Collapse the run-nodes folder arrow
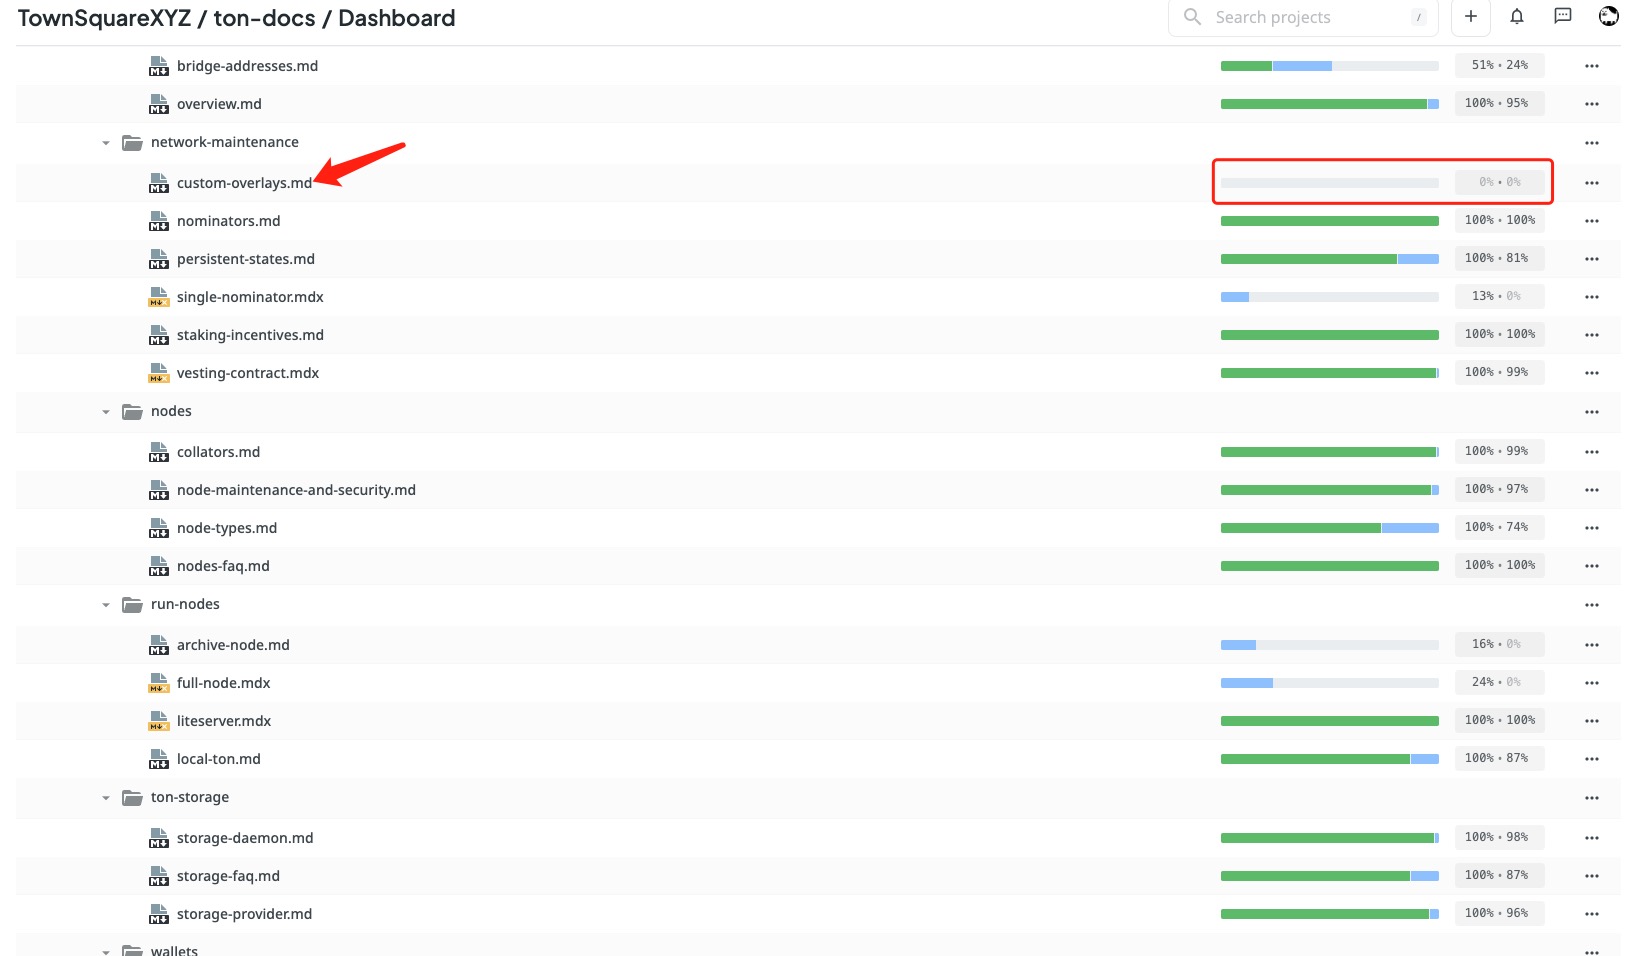This screenshot has width=1632, height=956. tap(106, 605)
